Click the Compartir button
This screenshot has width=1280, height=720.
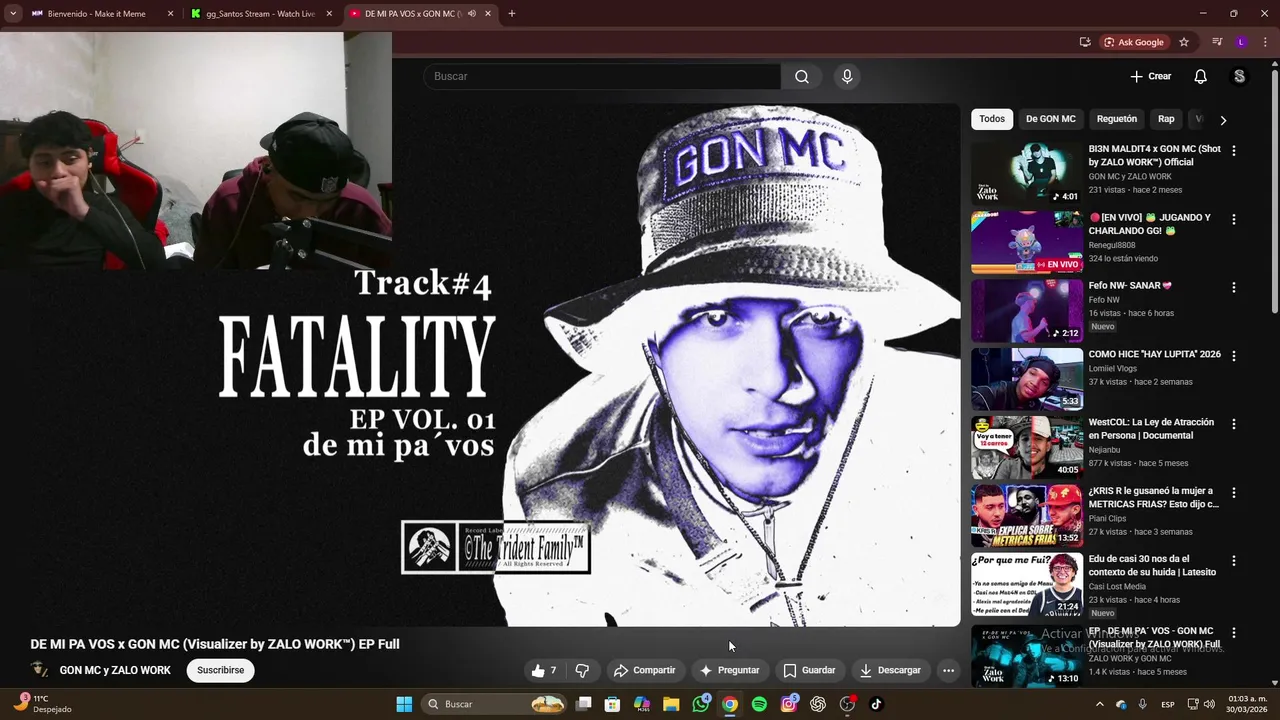click(x=644, y=670)
